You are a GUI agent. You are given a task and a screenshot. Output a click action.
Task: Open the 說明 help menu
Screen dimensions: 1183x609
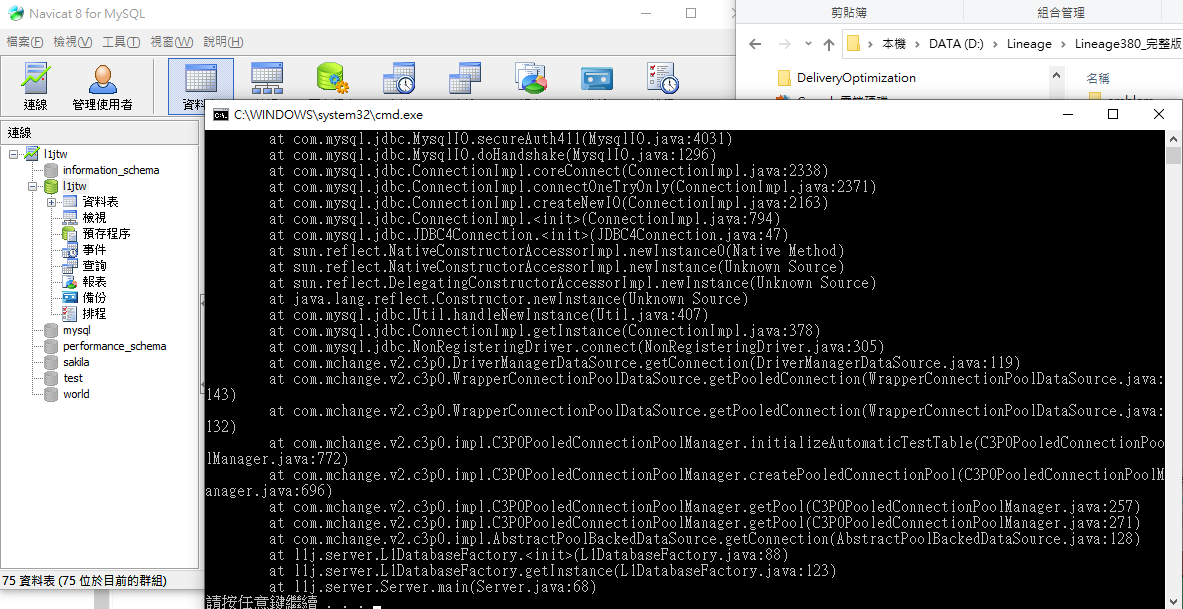pyautogui.click(x=223, y=42)
